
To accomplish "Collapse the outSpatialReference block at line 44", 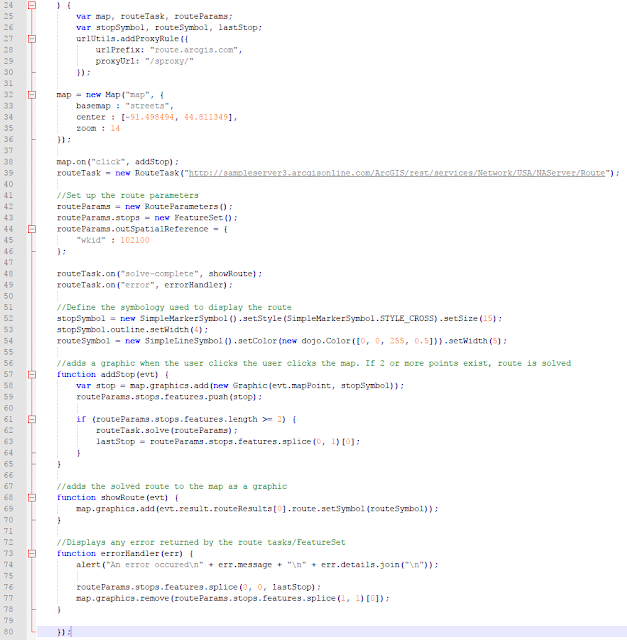I will (32, 229).
